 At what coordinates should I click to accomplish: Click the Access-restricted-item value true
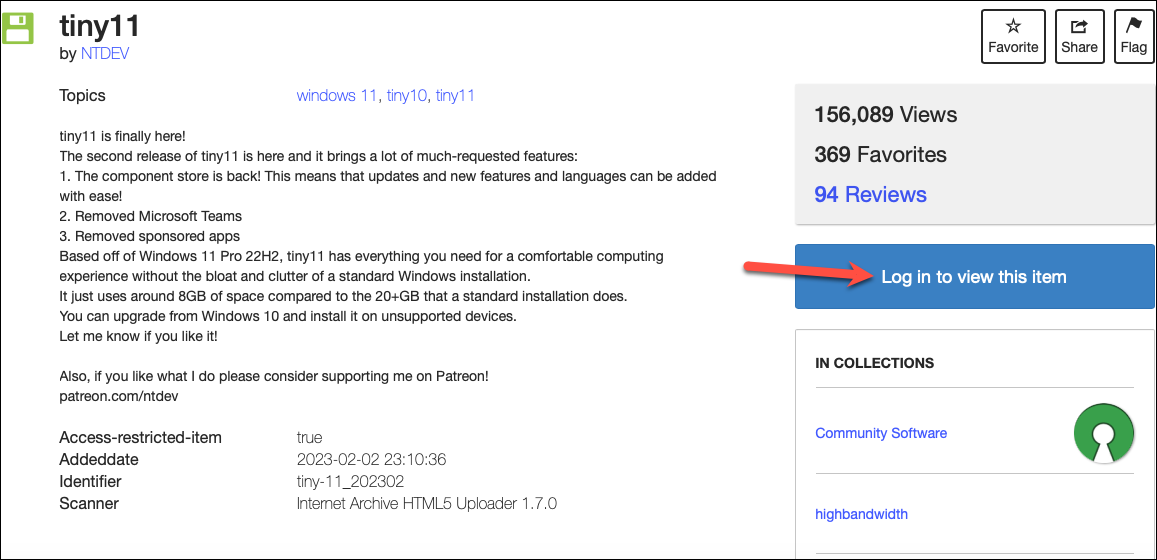point(309,438)
